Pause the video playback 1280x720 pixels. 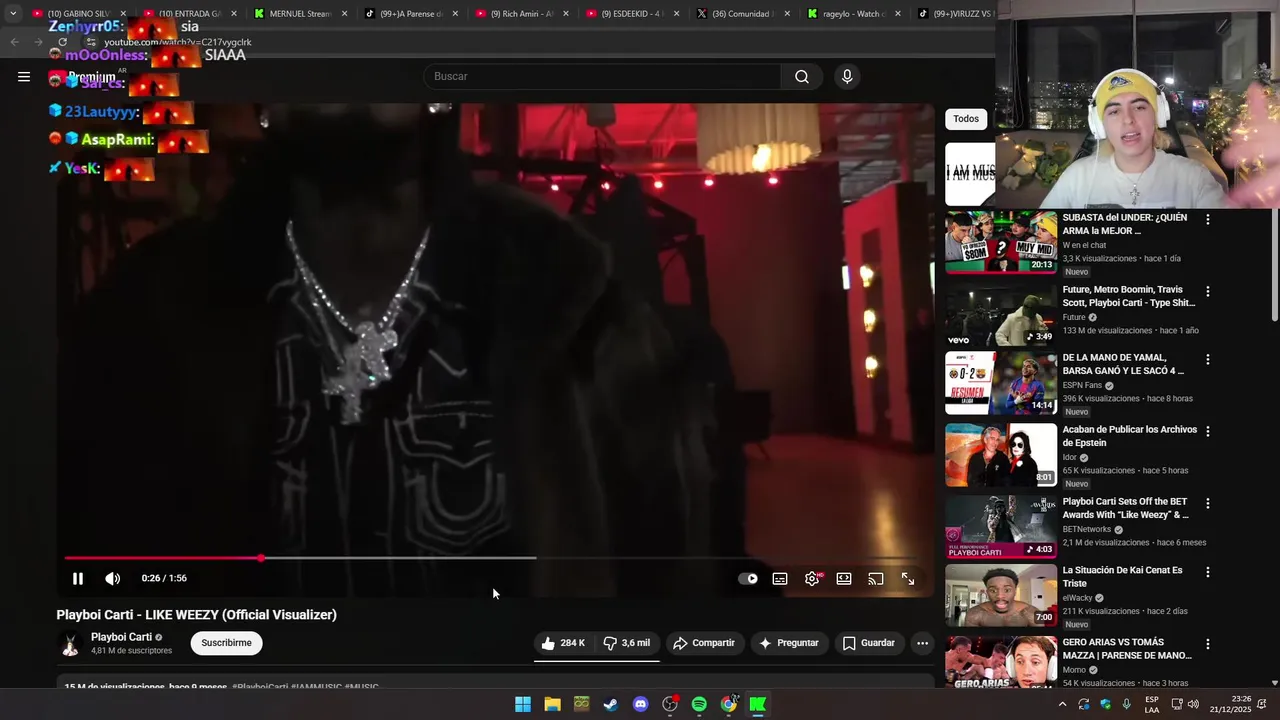click(78, 579)
